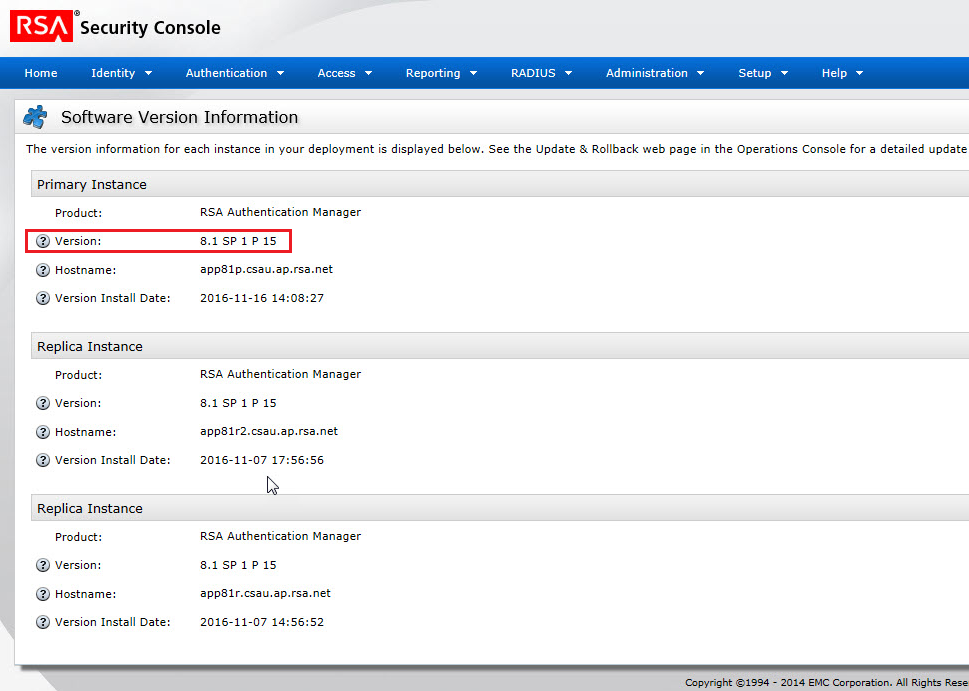
Task: Expand the RADIUS menu
Action: pyautogui.click(x=540, y=73)
